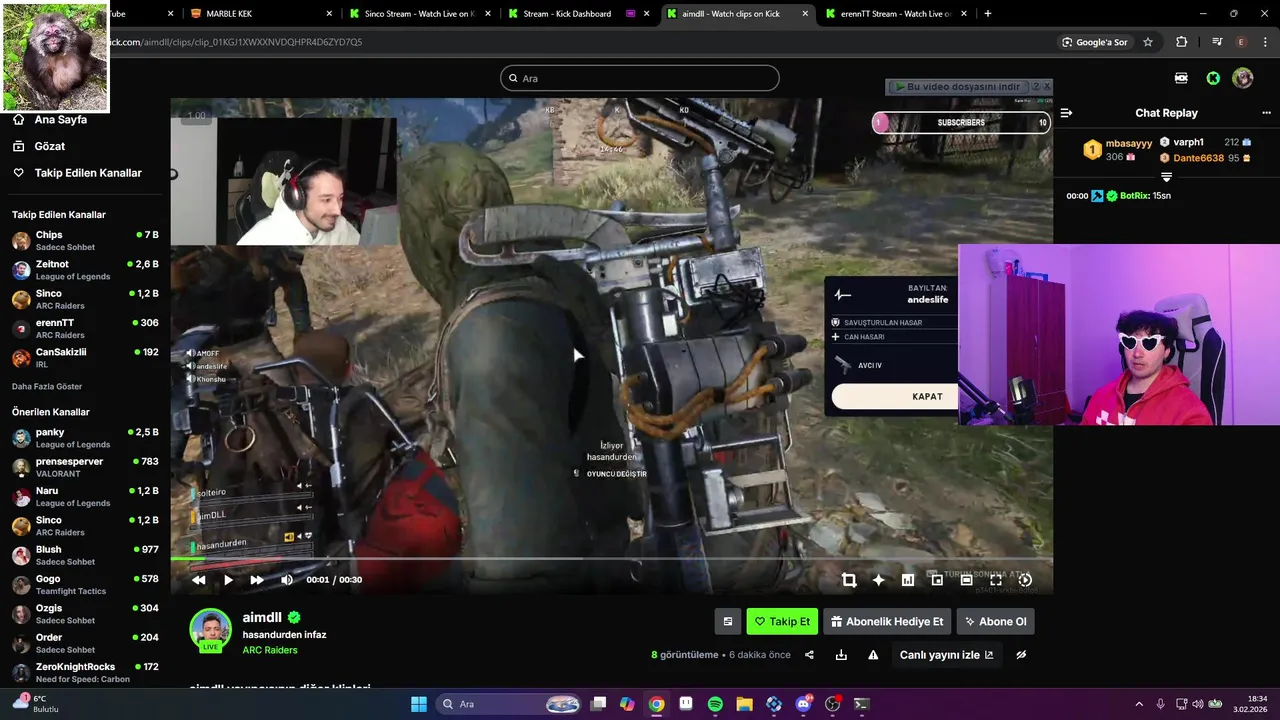
Task: Open a new browser tab
Action: point(988,14)
